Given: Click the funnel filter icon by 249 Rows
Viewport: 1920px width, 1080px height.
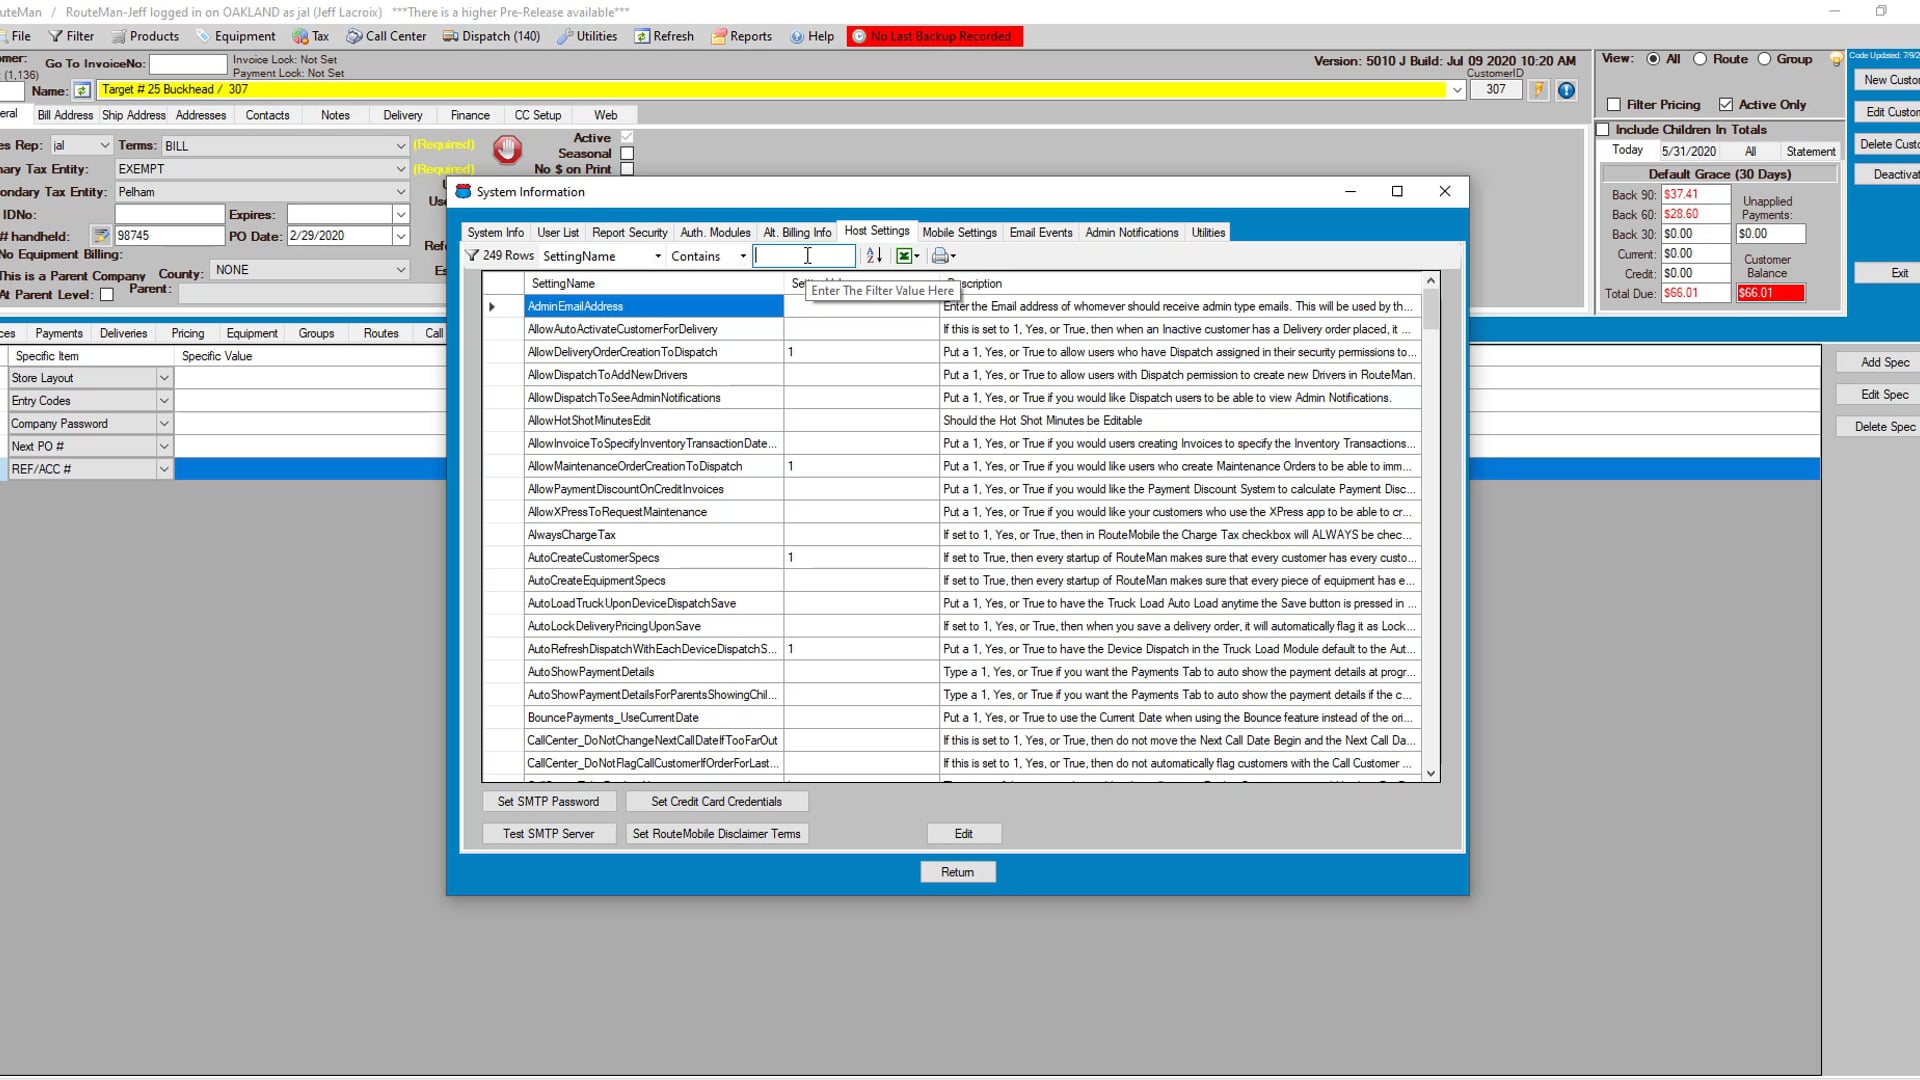Looking at the screenshot, I should click(x=472, y=256).
